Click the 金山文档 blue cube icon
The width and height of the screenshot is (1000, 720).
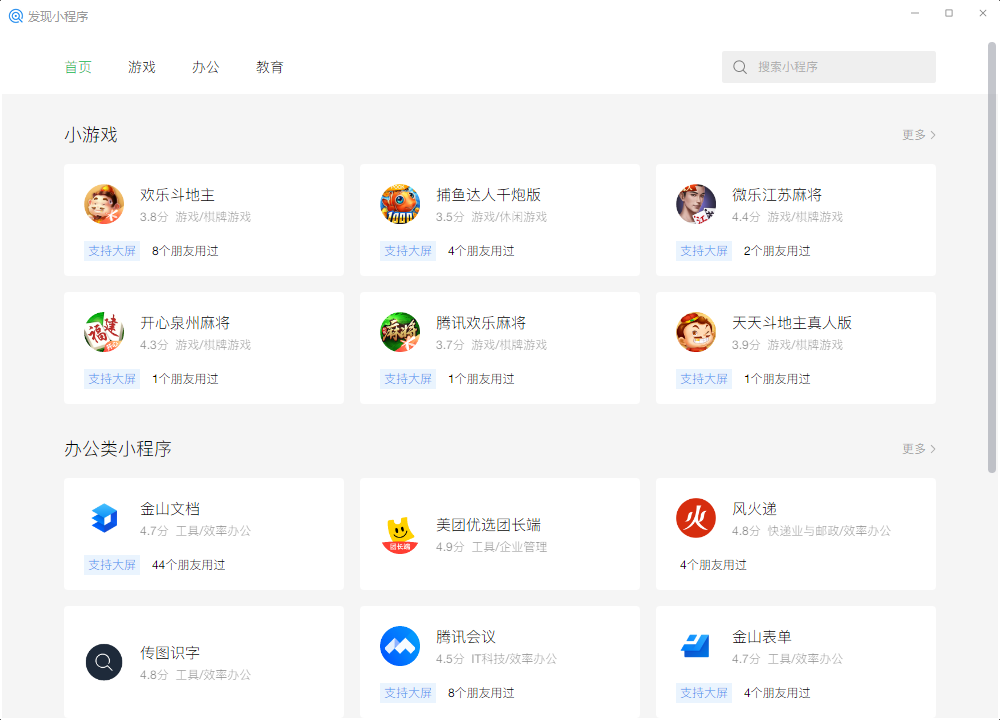[x=104, y=518]
